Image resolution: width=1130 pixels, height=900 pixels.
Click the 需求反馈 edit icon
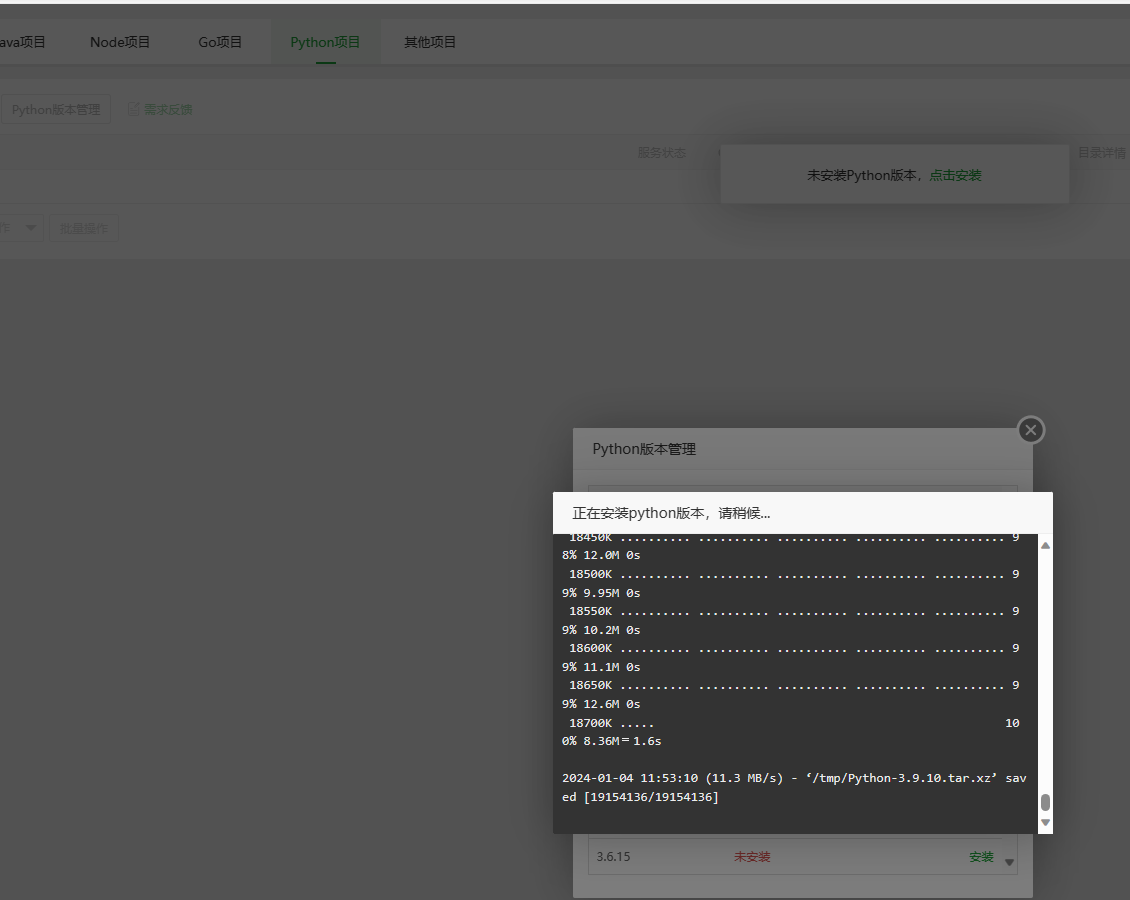pyautogui.click(x=133, y=109)
